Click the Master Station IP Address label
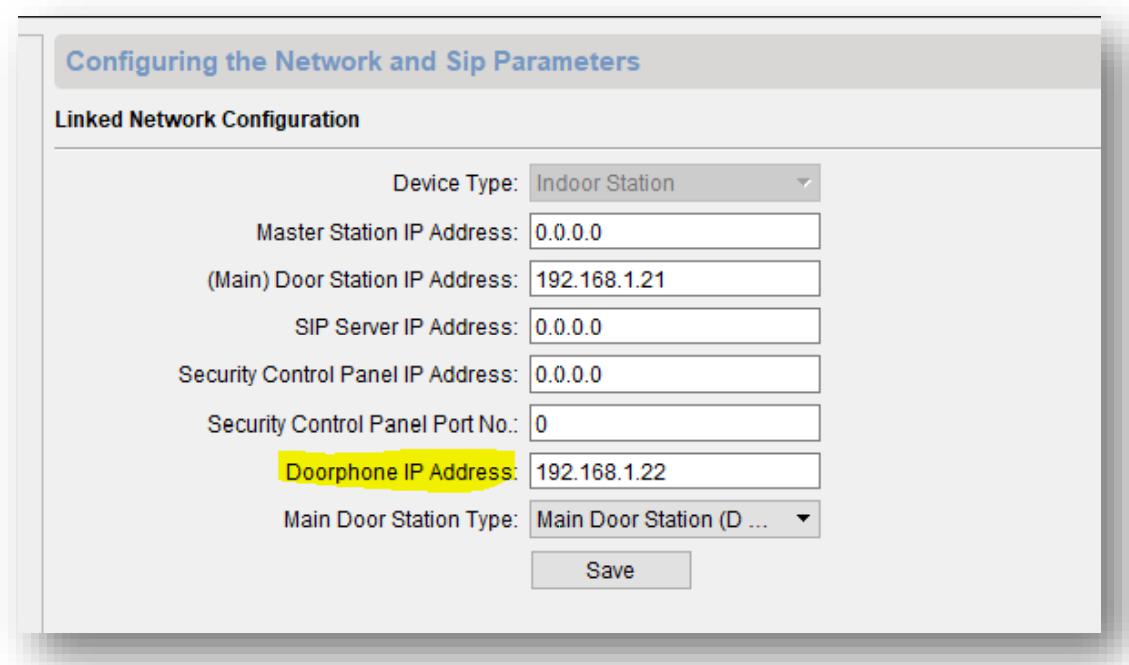 click(388, 233)
